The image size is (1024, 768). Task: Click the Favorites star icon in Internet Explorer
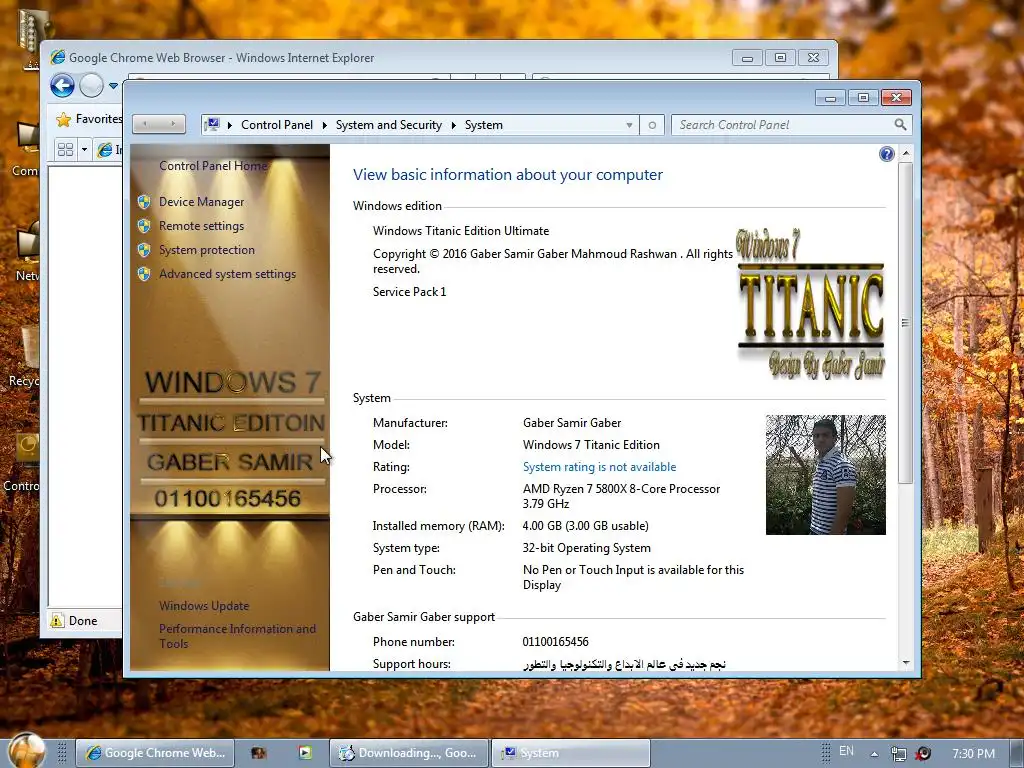[x=63, y=120]
